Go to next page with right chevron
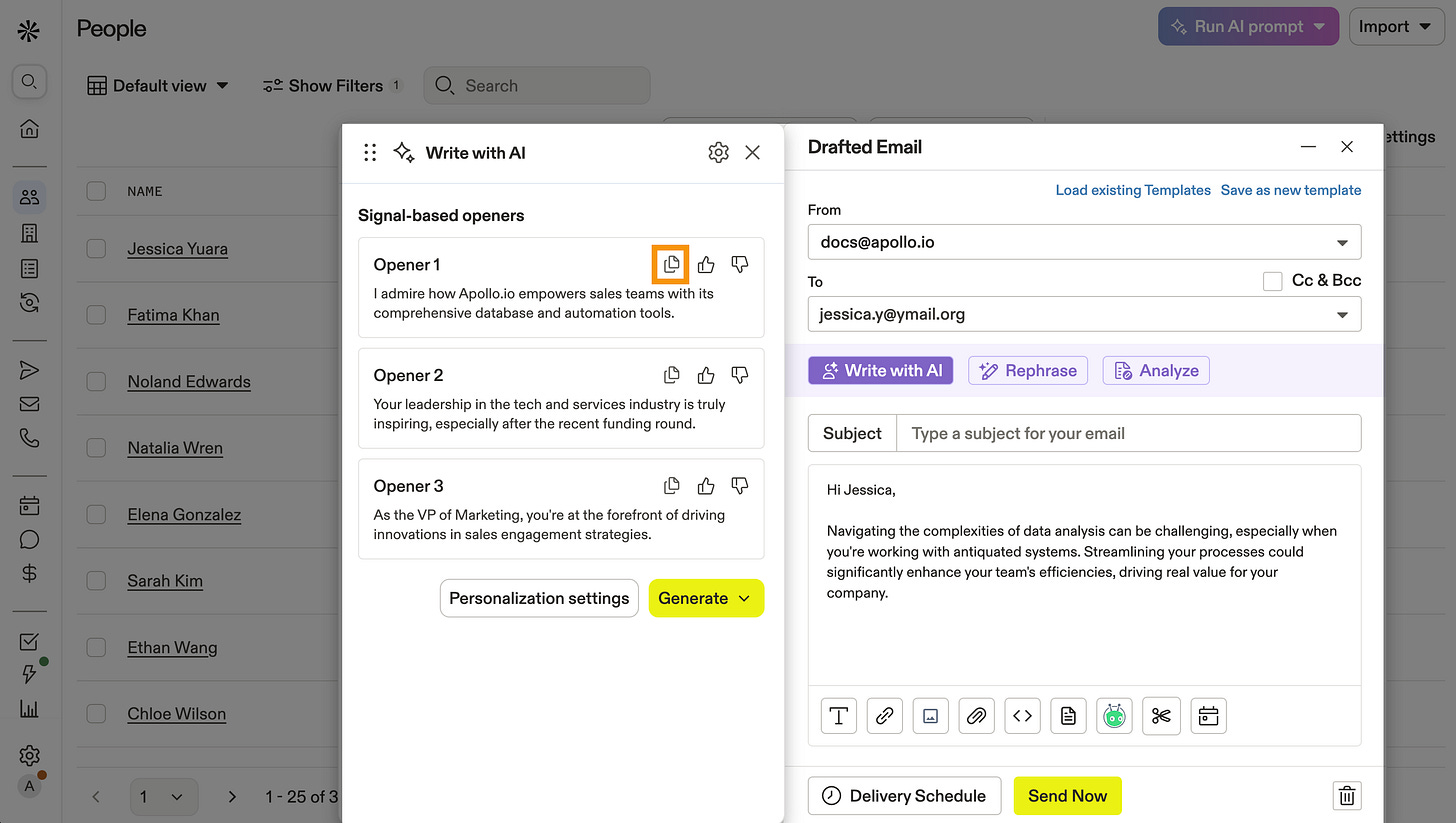The height and width of the screenshot is (823, 1456). click(232, 797)
